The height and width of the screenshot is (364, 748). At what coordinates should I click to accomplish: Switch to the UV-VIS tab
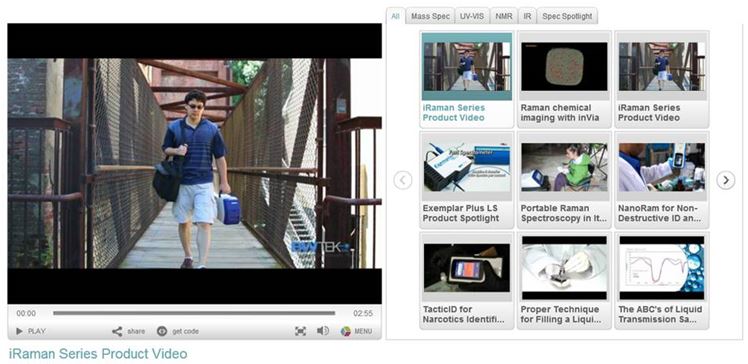pyautogui.click(x=472, y=16)
